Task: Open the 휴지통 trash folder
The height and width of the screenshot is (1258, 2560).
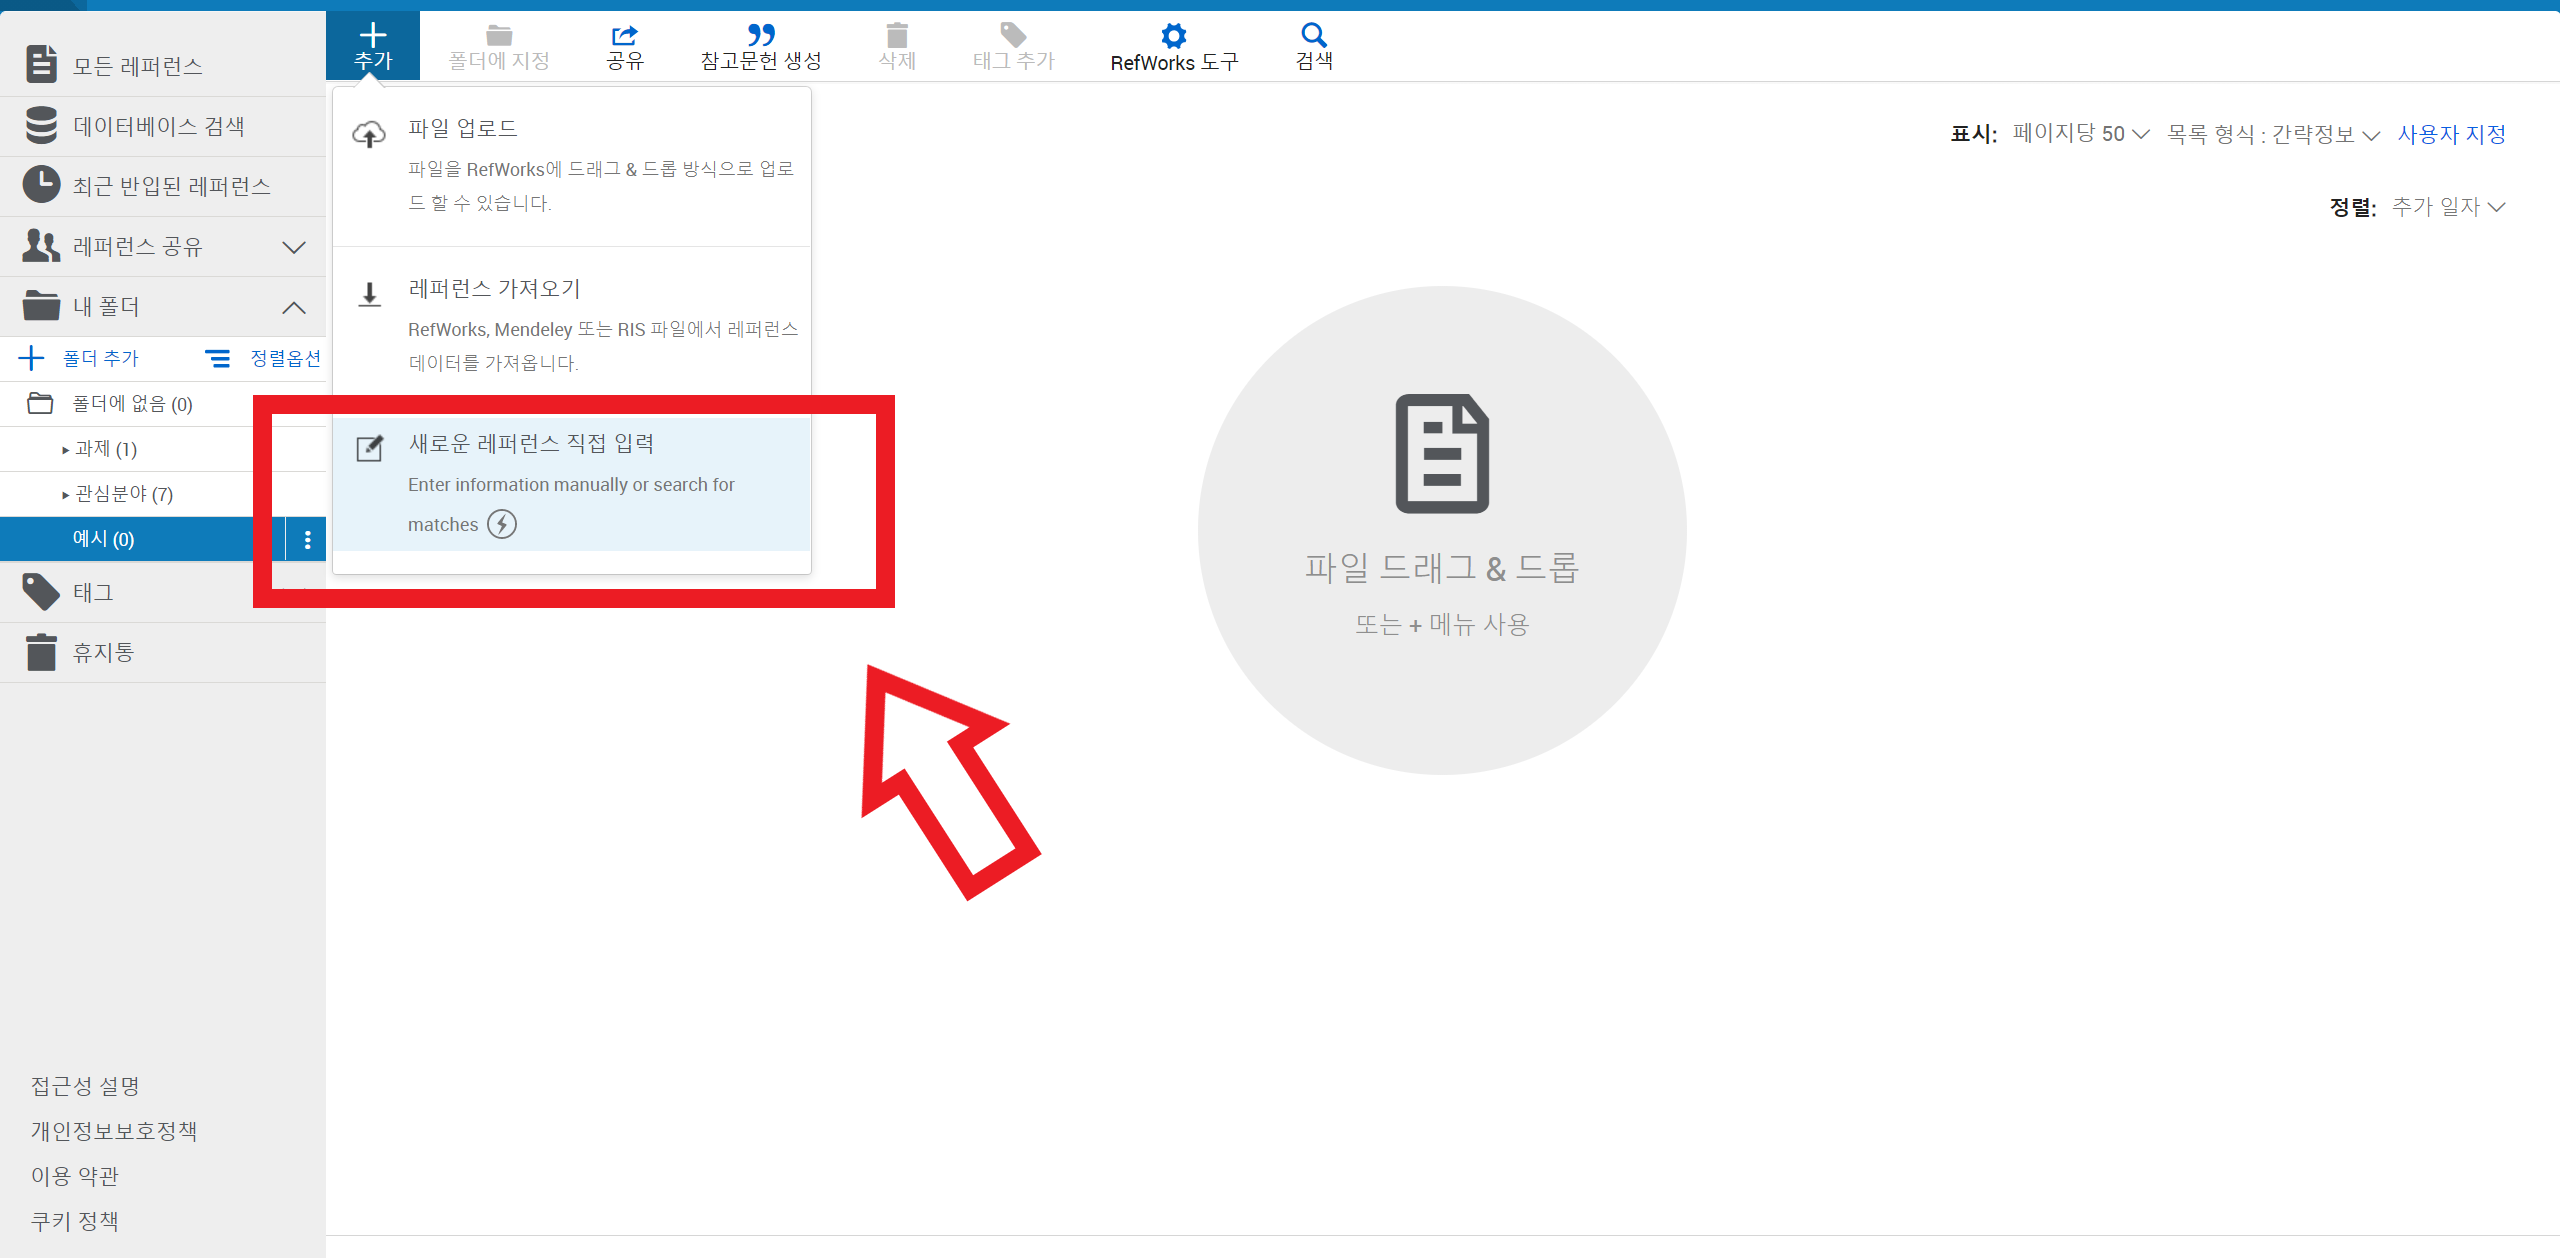Action: coord(102,653)
